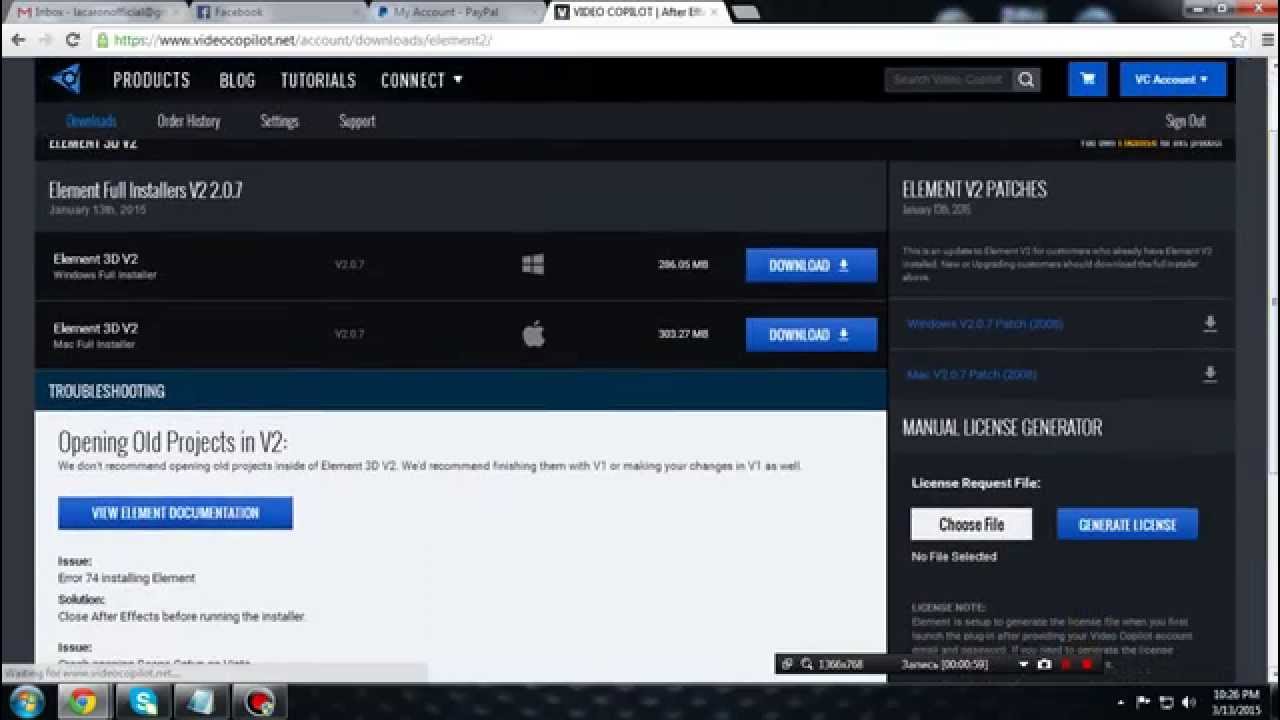Click the Choose File button

971,524
